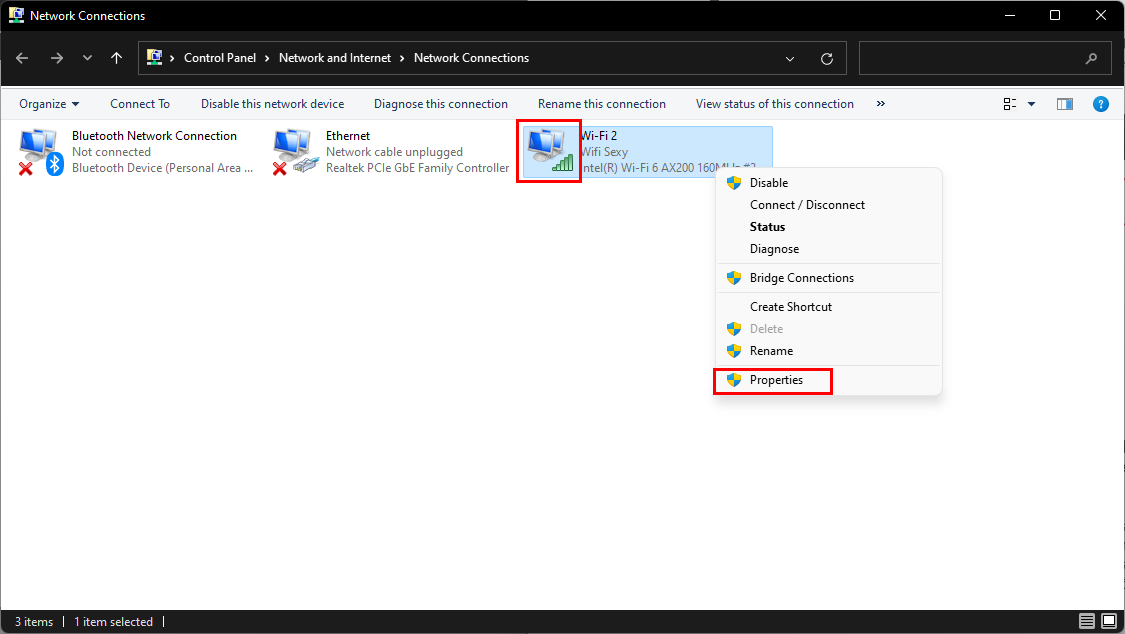Click 'Realtek PCIe GbE Family Controller' text
Viewport: 1125px width, 634px height.
pyautogui.click(x=418, y=168)
